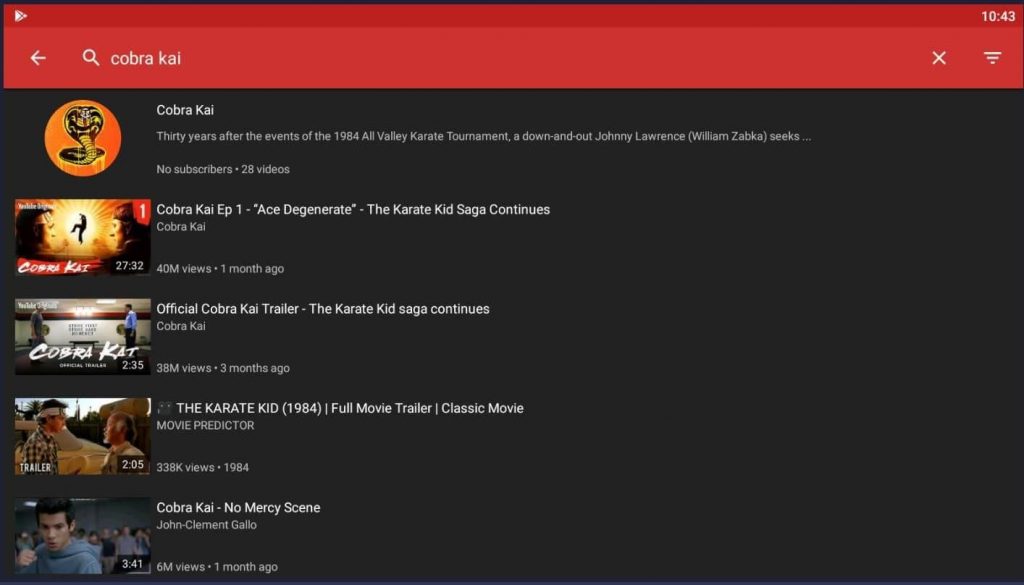Open the Cobra Kai channel title

[x=185, y=110]
